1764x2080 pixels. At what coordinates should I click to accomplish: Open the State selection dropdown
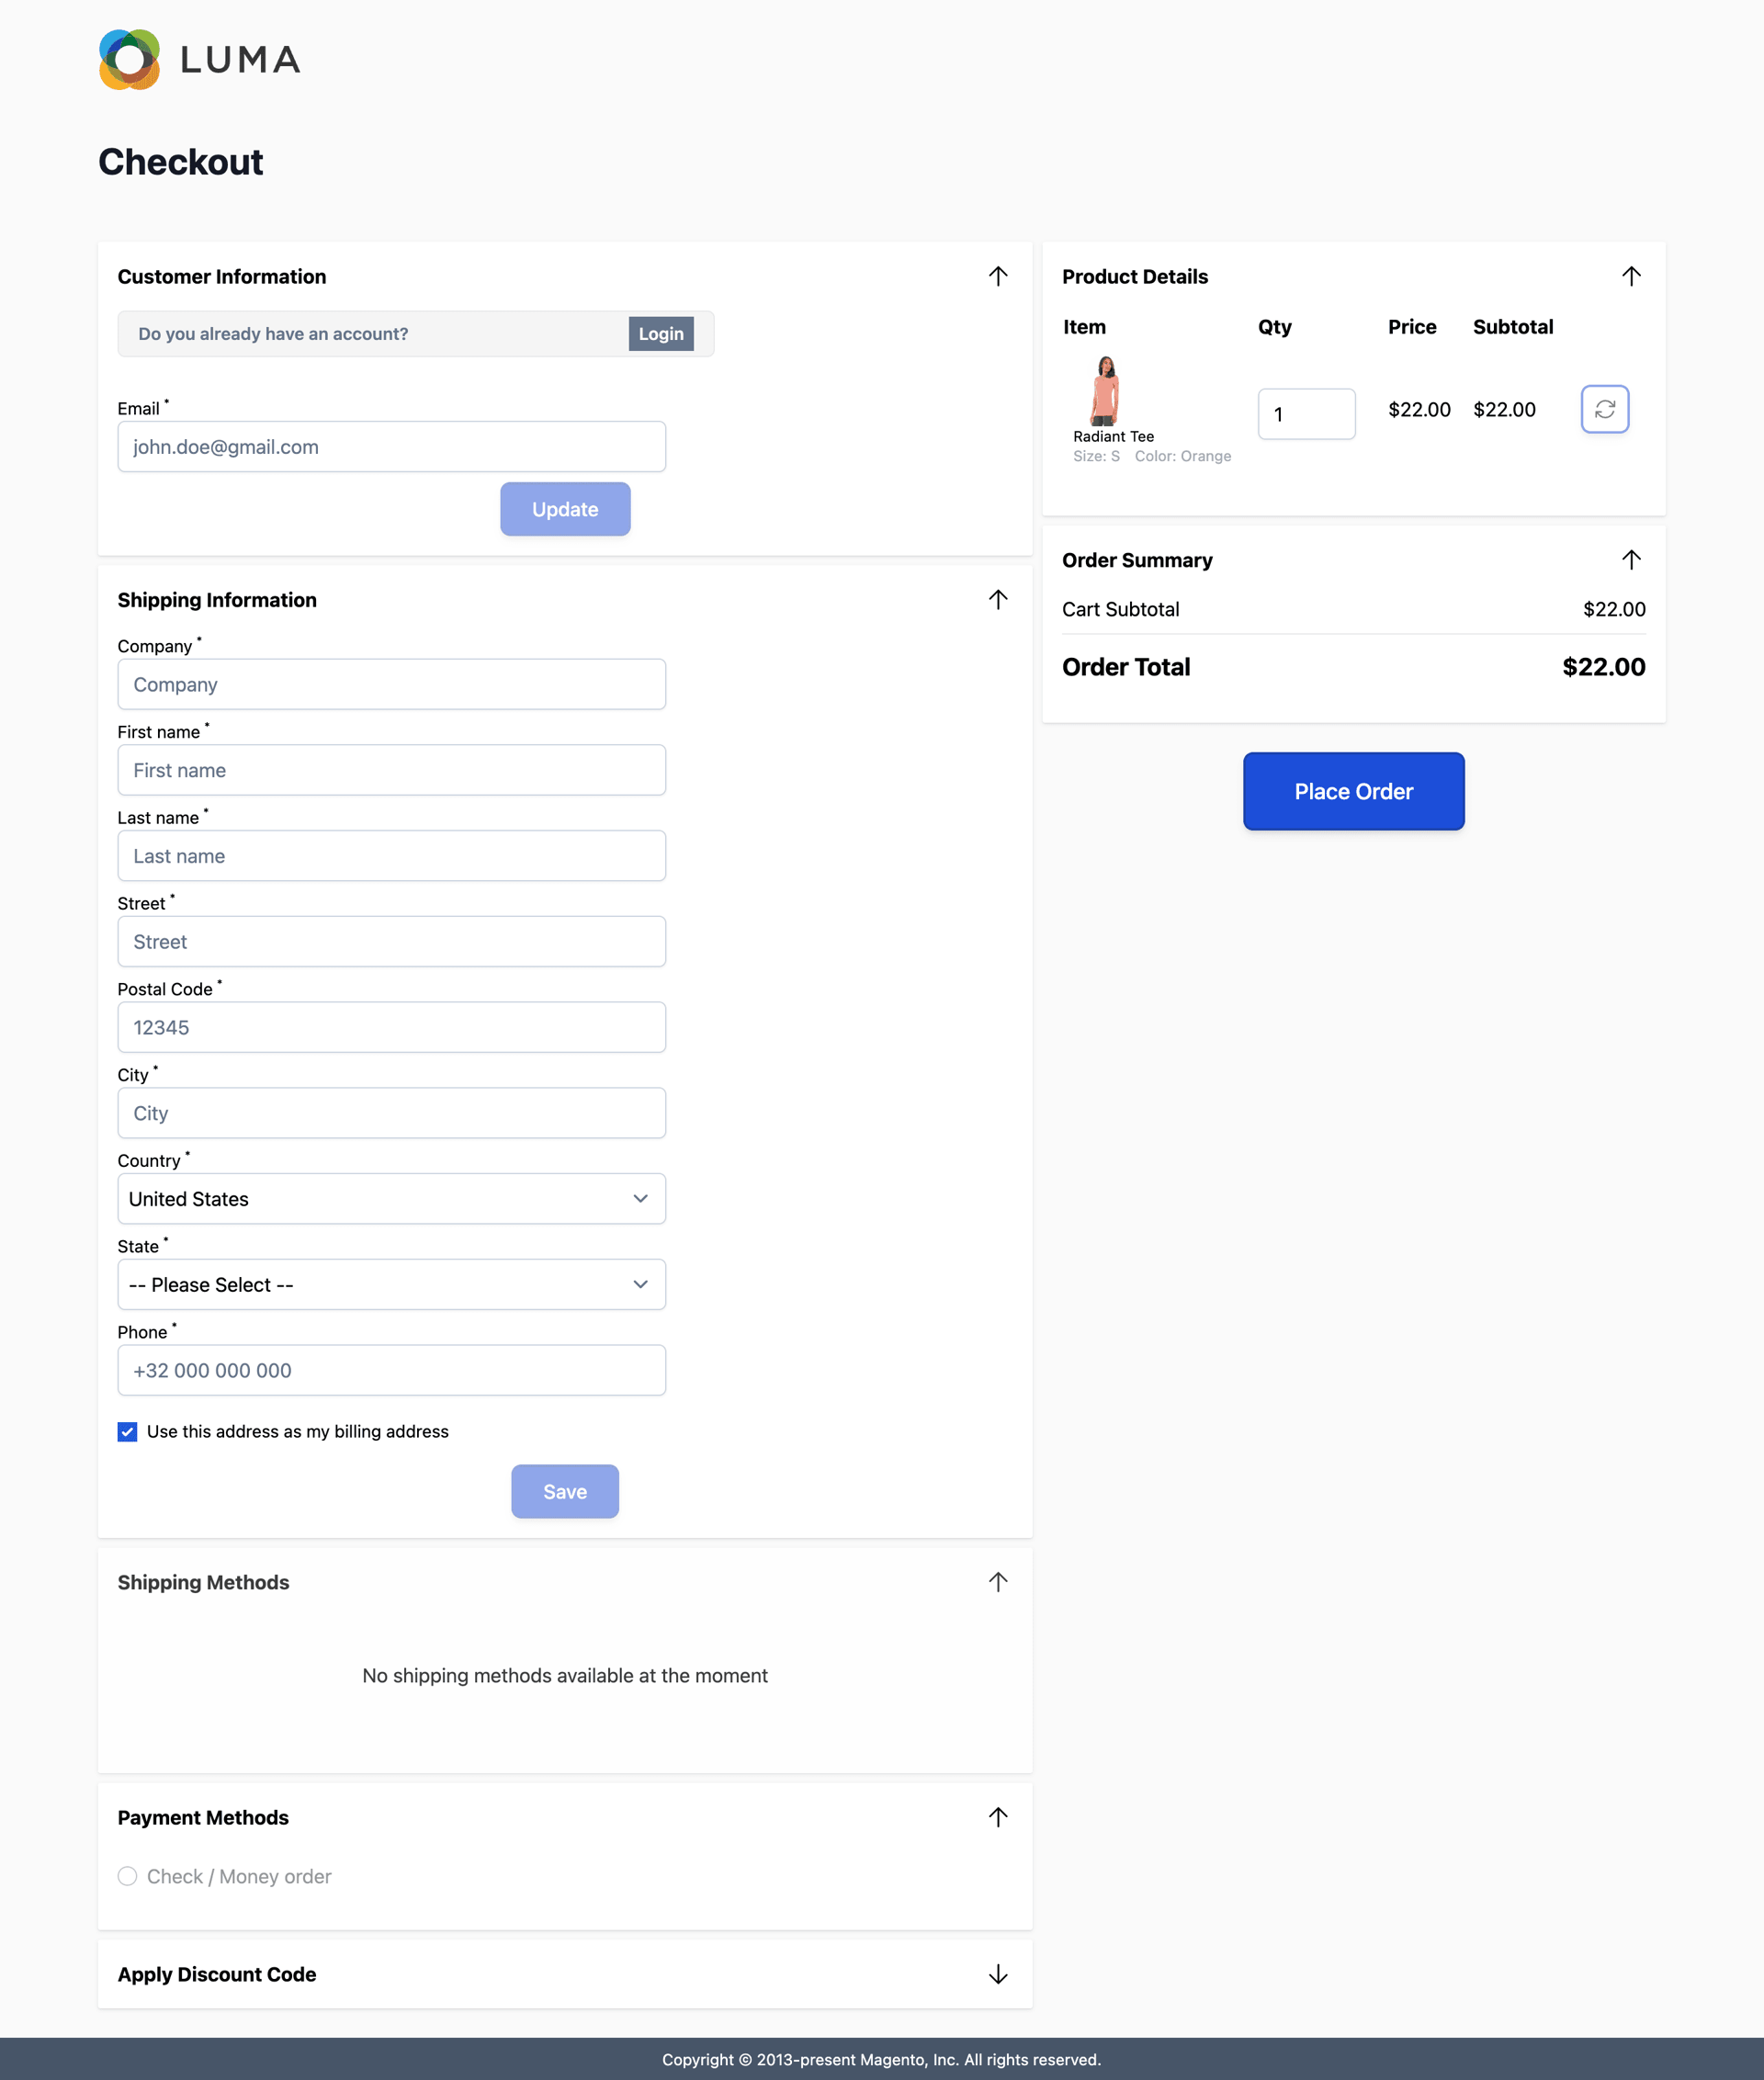point(391,1284)
